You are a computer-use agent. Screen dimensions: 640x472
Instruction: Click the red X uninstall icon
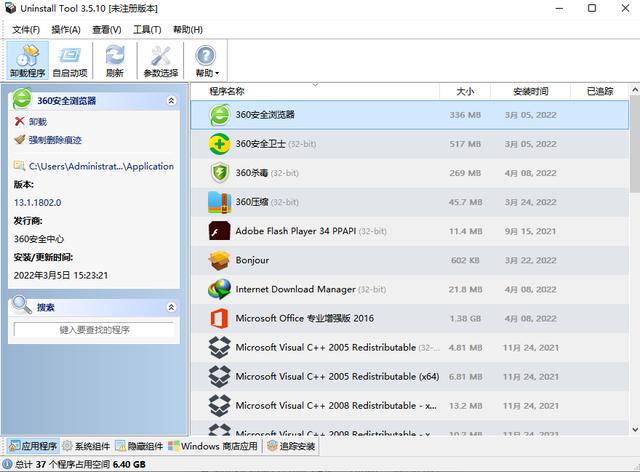pyautogui.click(x=19, y=121)
